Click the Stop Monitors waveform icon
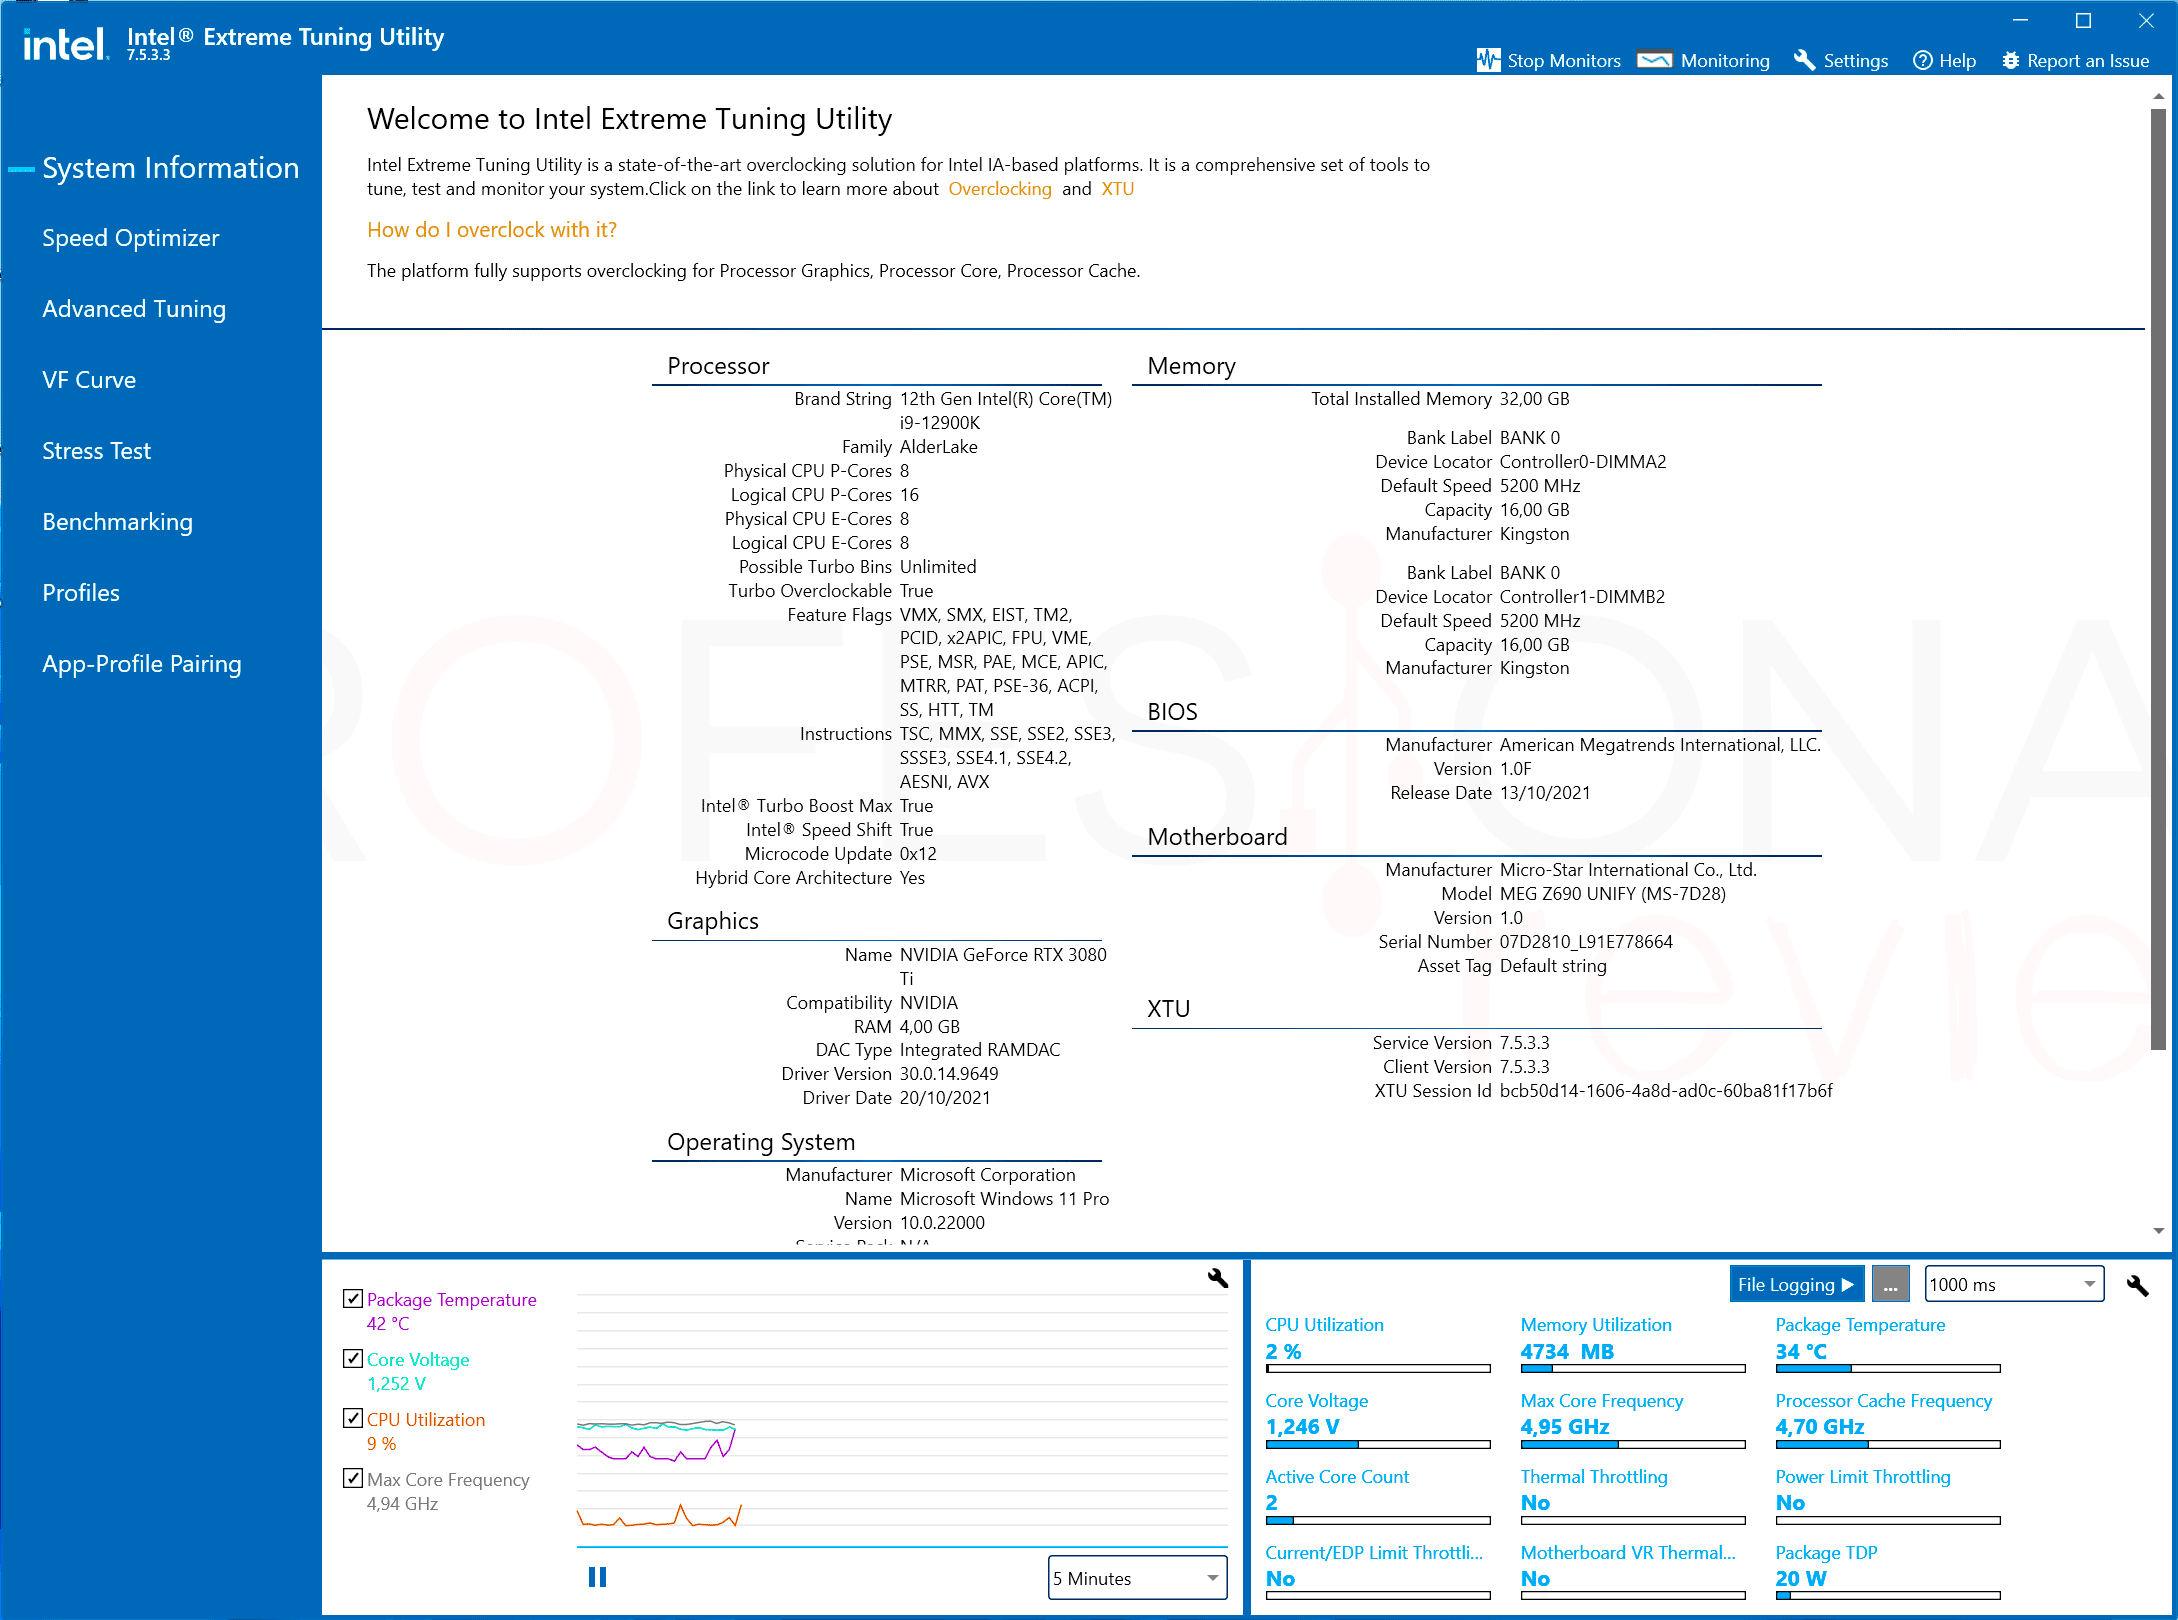The height and width of the screenshot is (1620, 2178). pos(1488,60)
